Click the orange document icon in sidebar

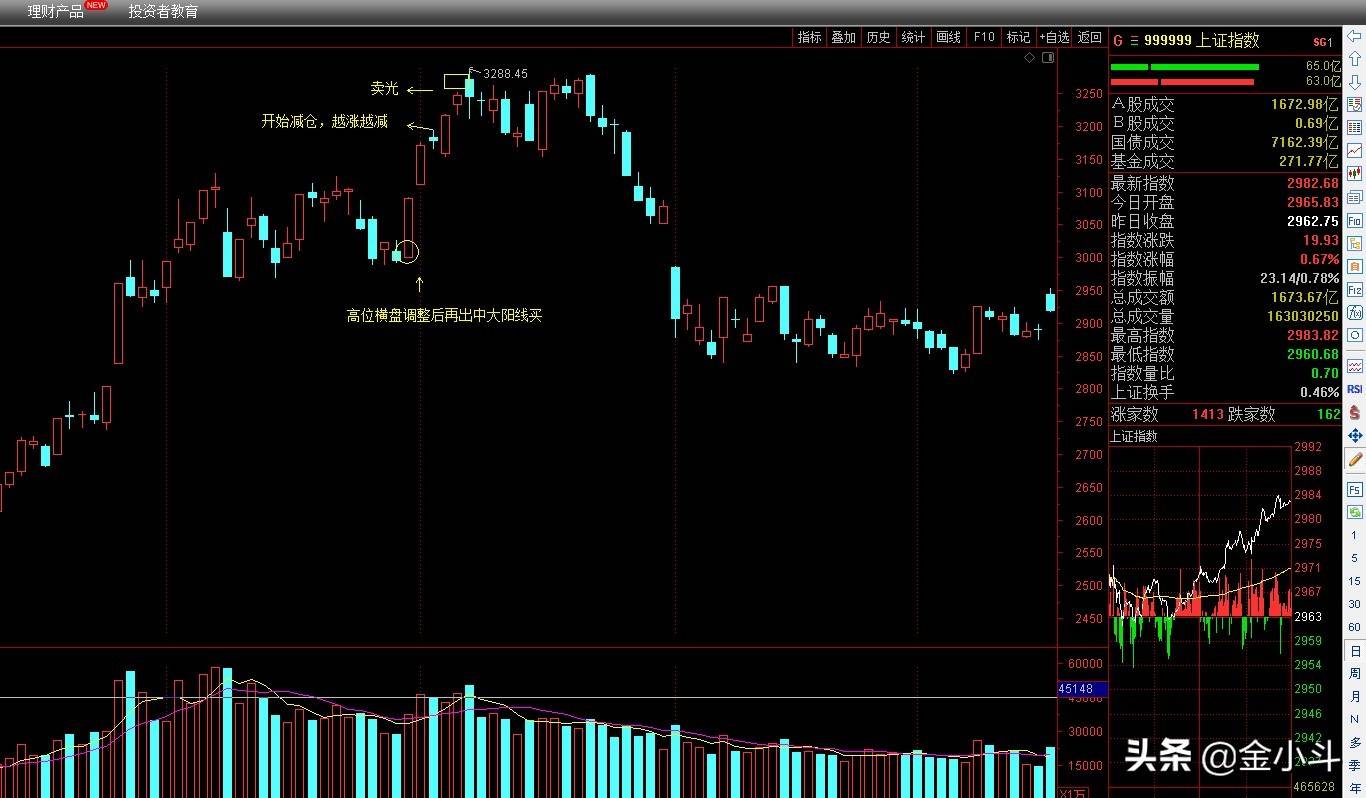pos(1355,266)
